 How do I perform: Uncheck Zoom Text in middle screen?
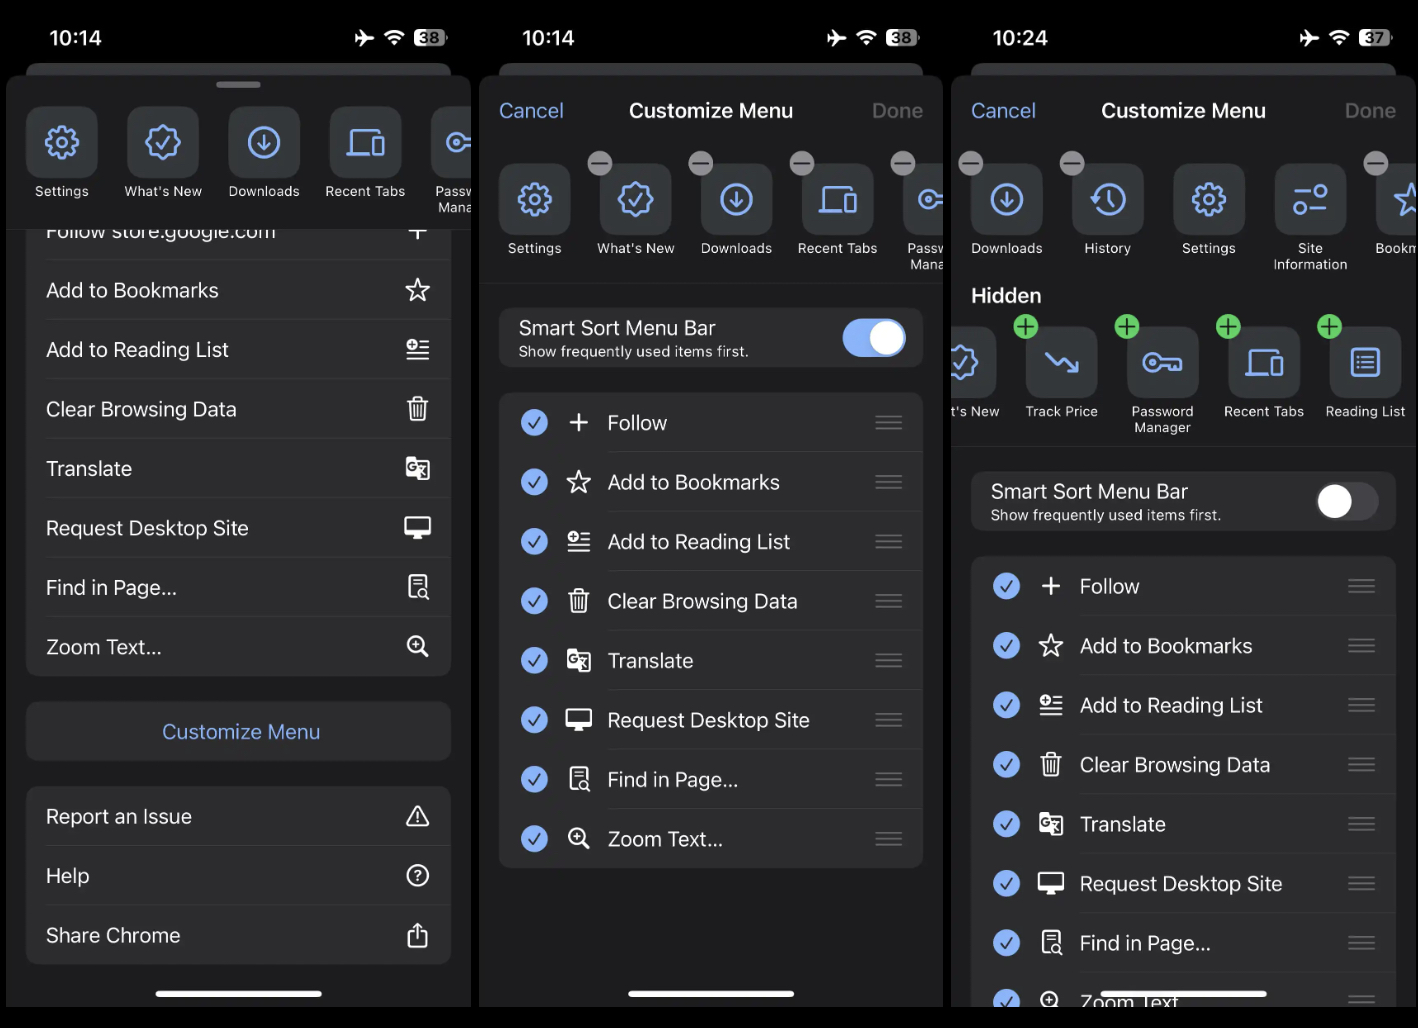coord(535,839)
